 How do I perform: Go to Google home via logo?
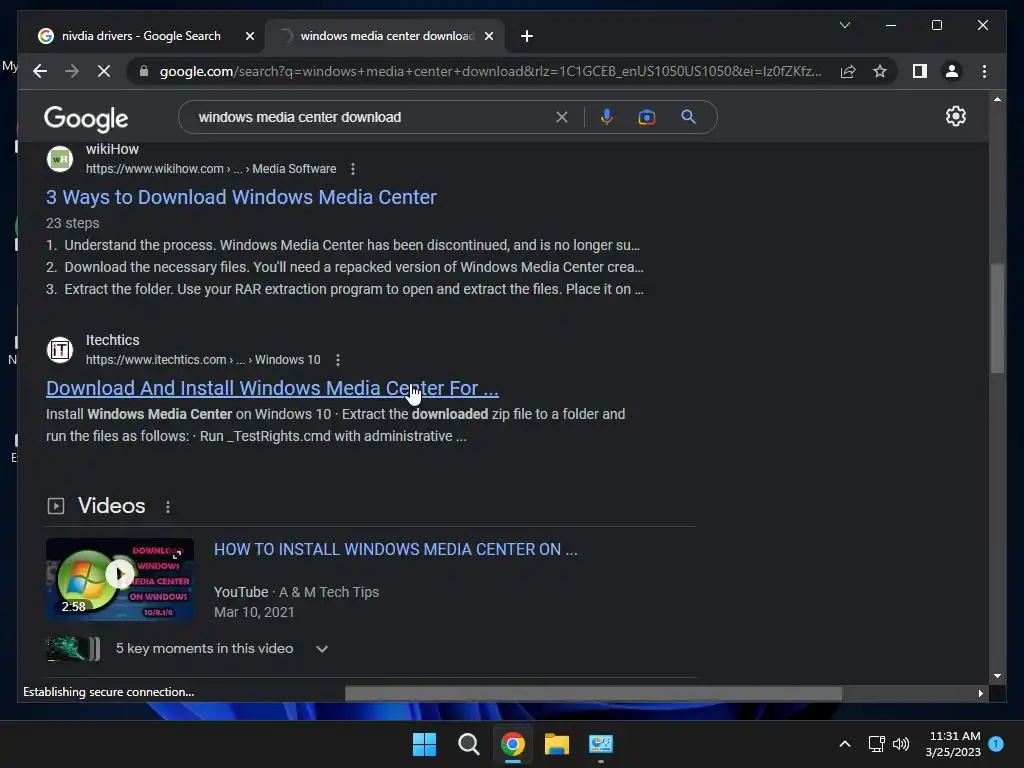coord(86,119)
